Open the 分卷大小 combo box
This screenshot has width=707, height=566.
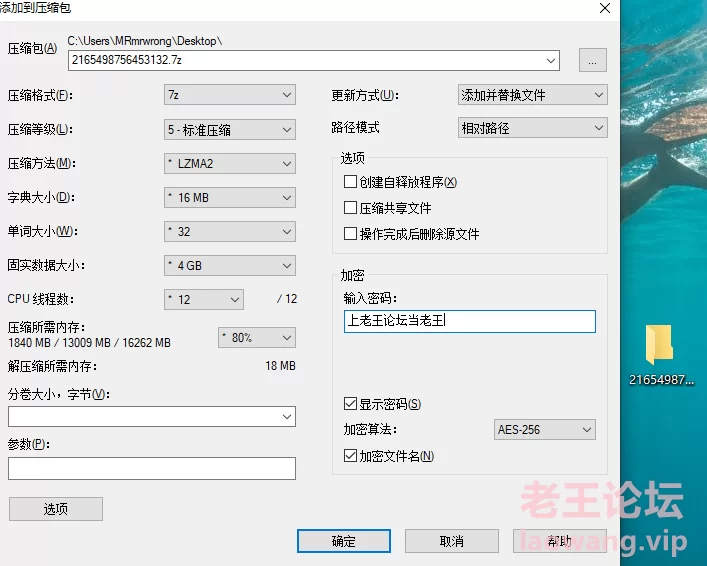152,416
